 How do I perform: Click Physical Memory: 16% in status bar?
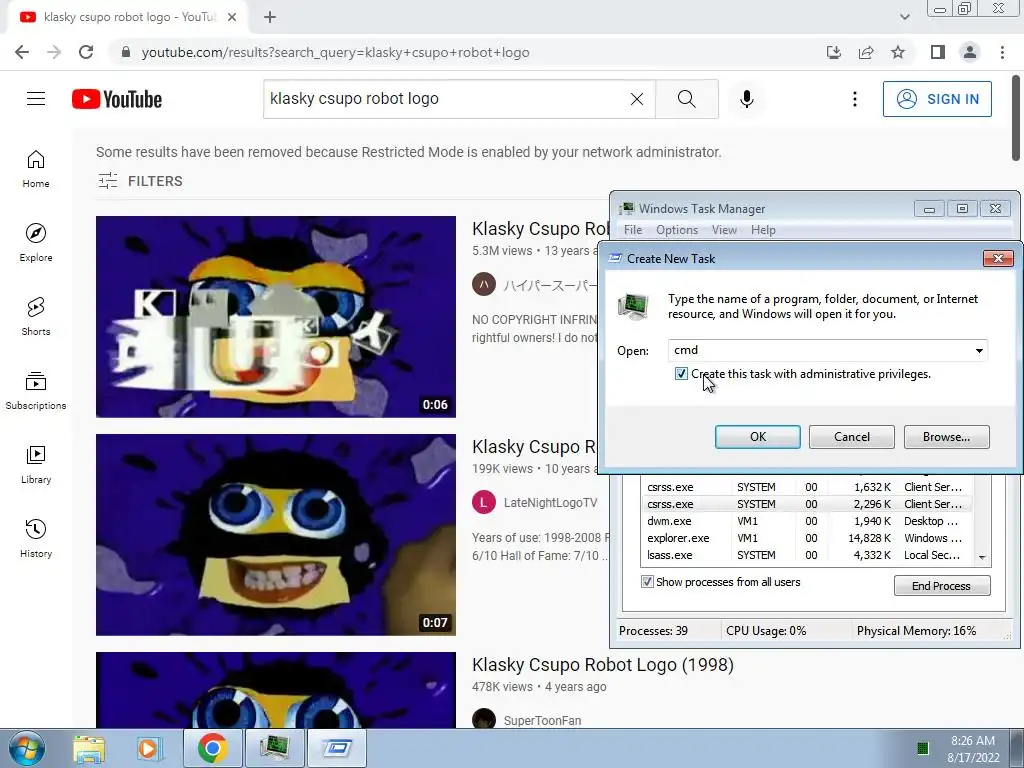916,631
